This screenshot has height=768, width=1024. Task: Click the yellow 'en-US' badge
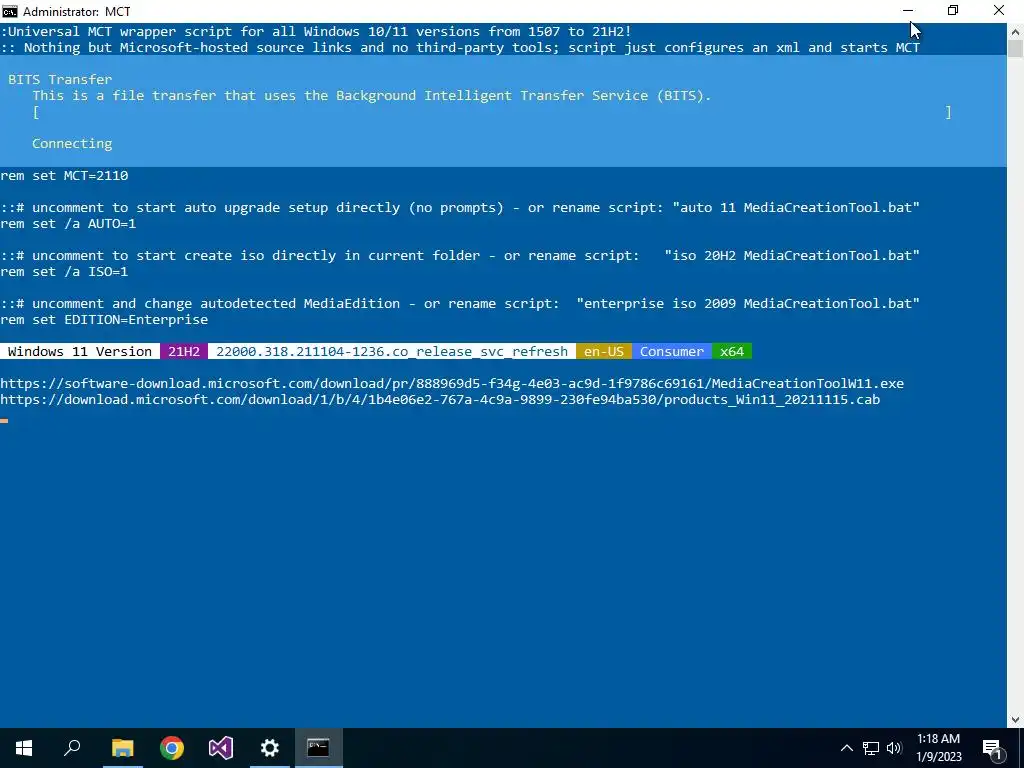point(603,351)
